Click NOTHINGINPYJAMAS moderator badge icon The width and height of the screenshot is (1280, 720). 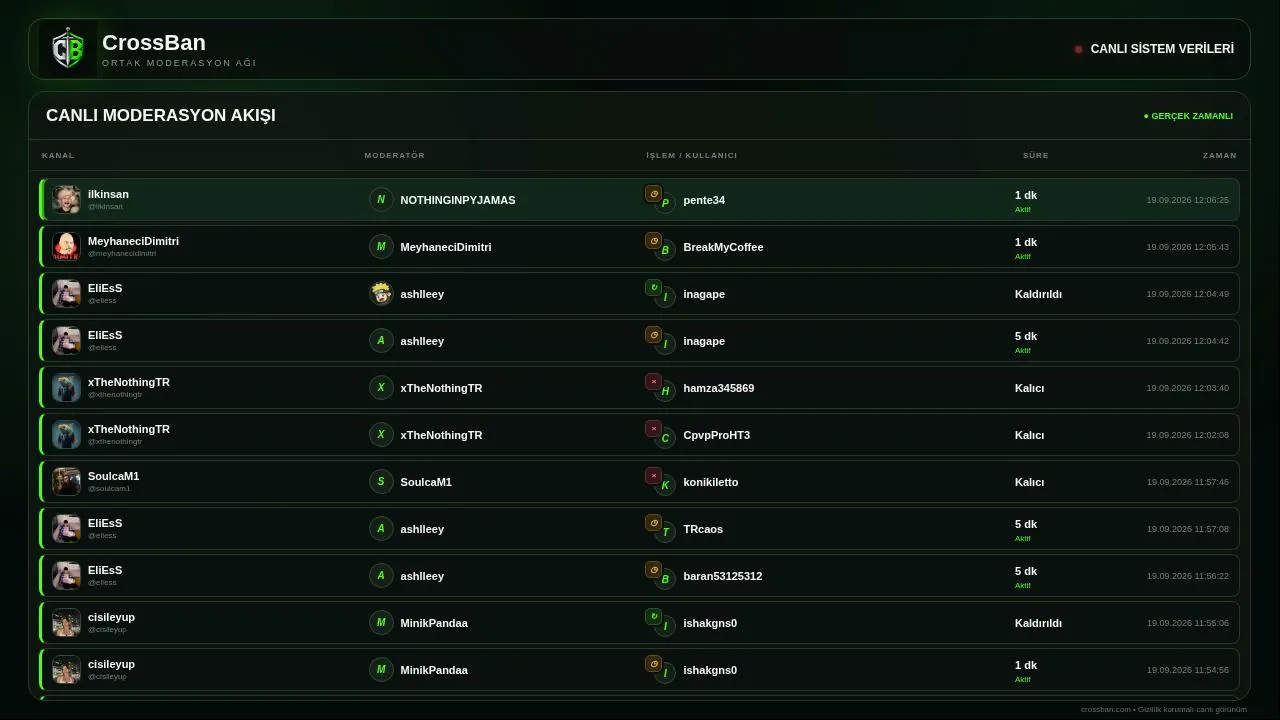click(x=381, y=200)
